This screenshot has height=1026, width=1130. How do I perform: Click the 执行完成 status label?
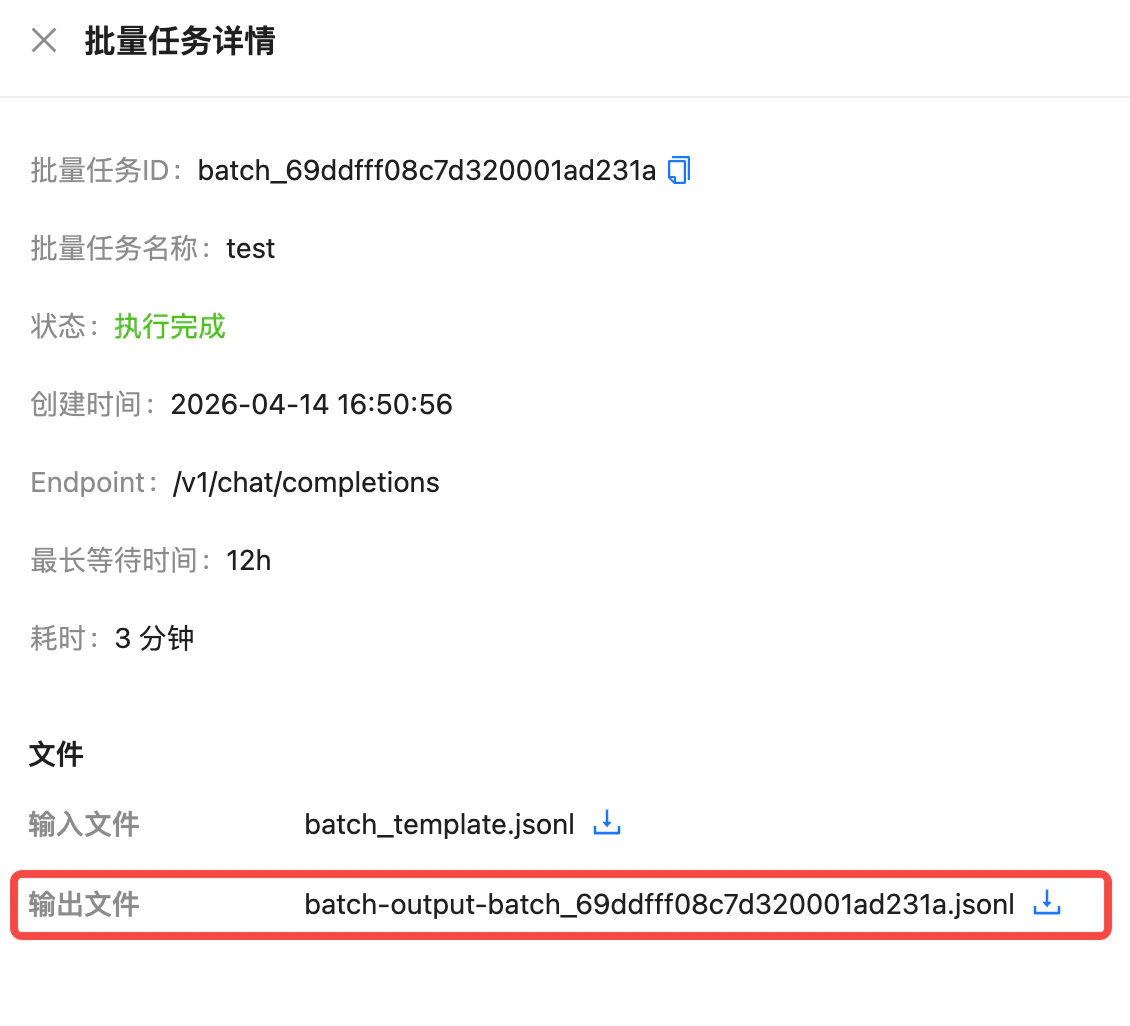(x=169, y=326)
